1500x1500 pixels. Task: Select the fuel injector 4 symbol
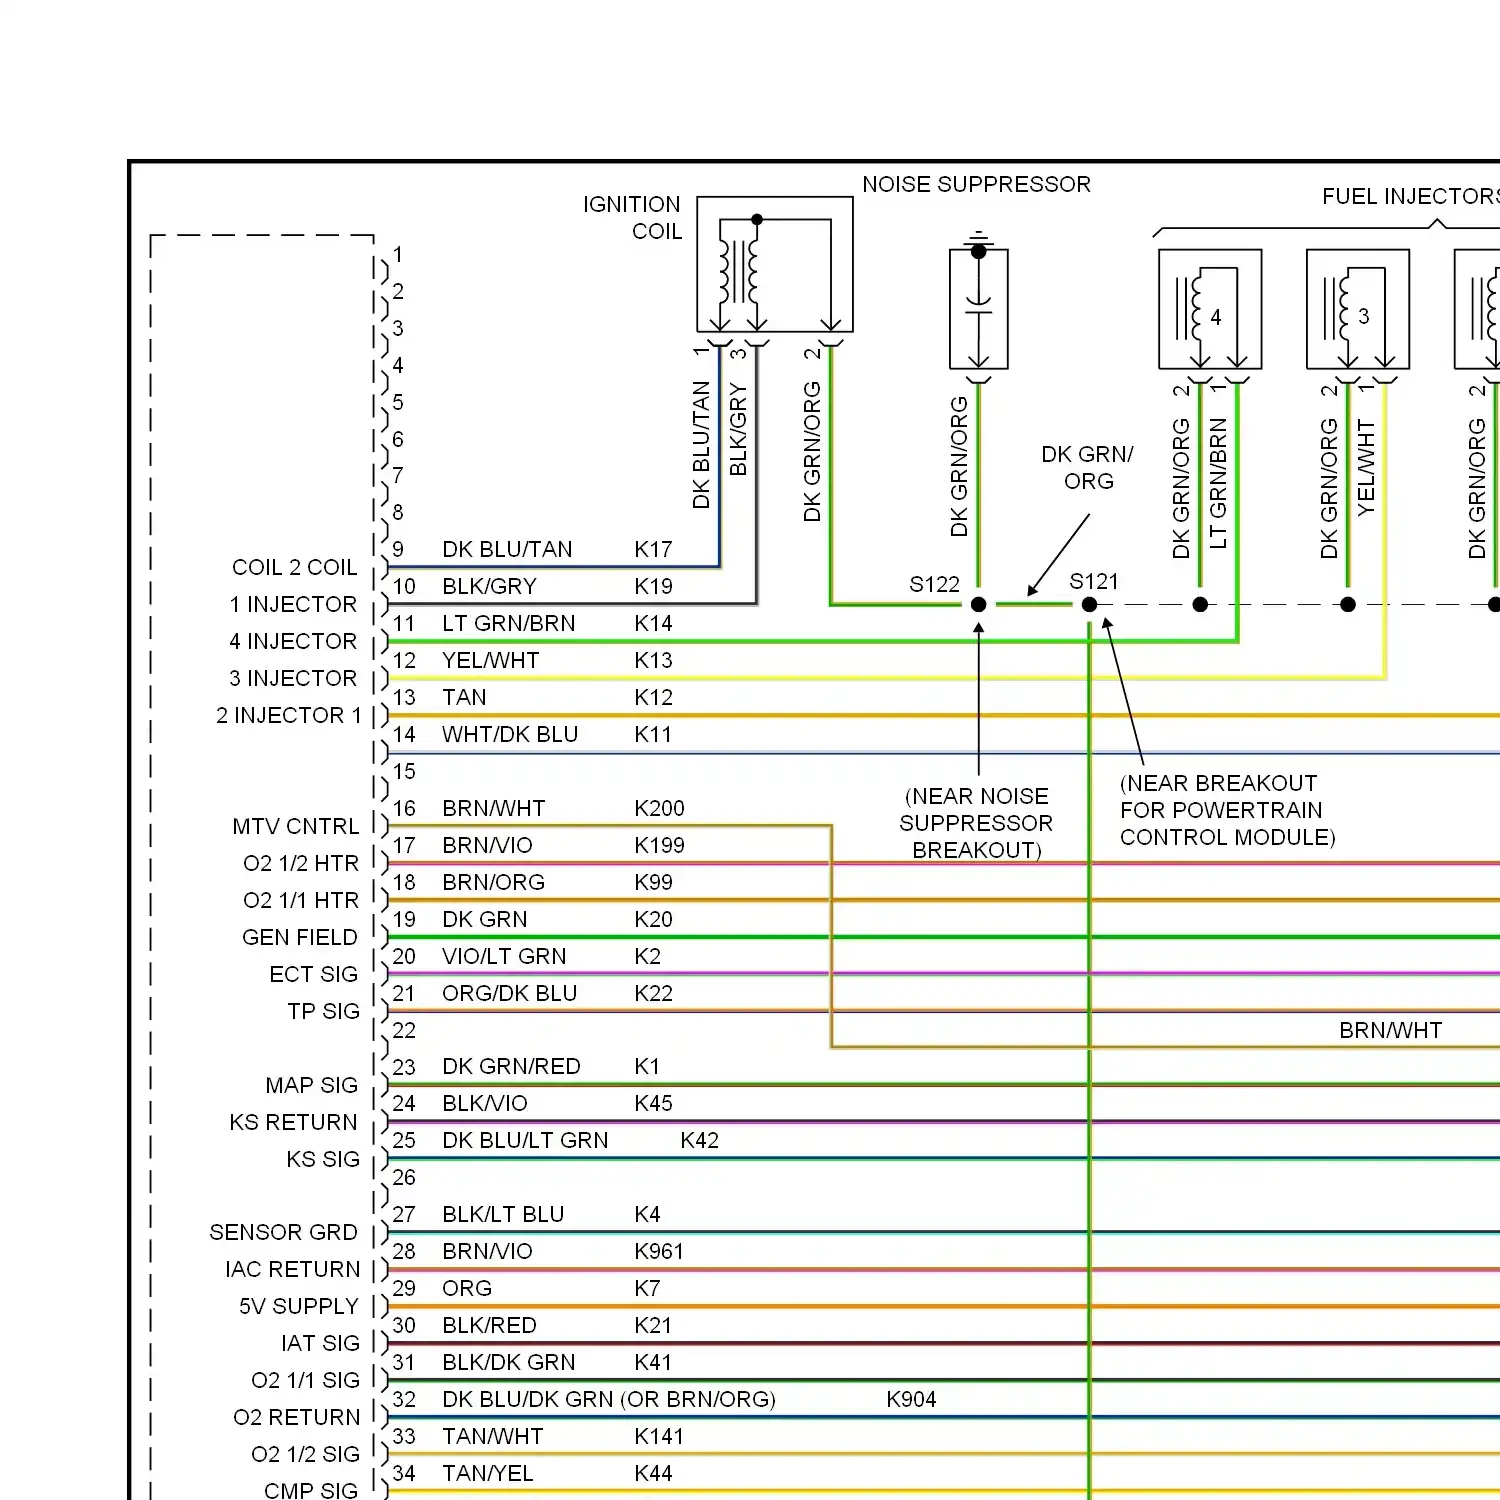click(1210, 309)
